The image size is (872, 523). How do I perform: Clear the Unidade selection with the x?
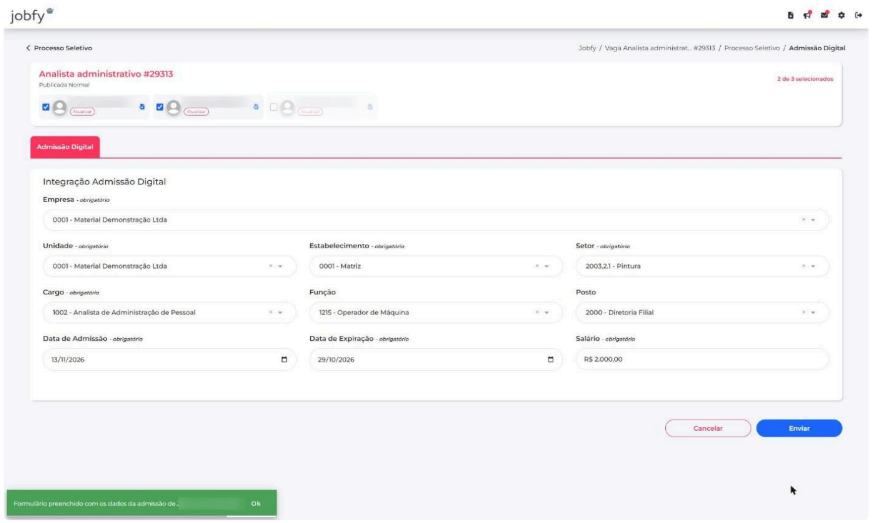pos(270,266)
